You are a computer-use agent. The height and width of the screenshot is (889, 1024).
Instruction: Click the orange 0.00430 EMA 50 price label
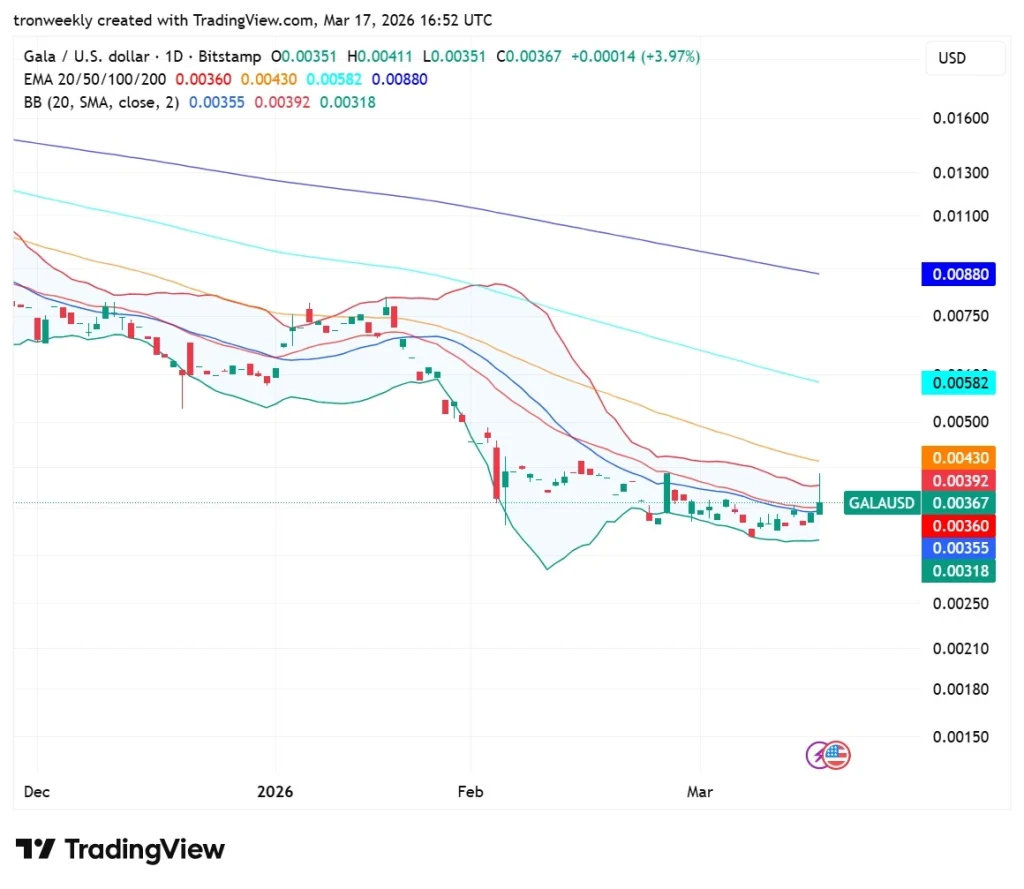(957, 457)
